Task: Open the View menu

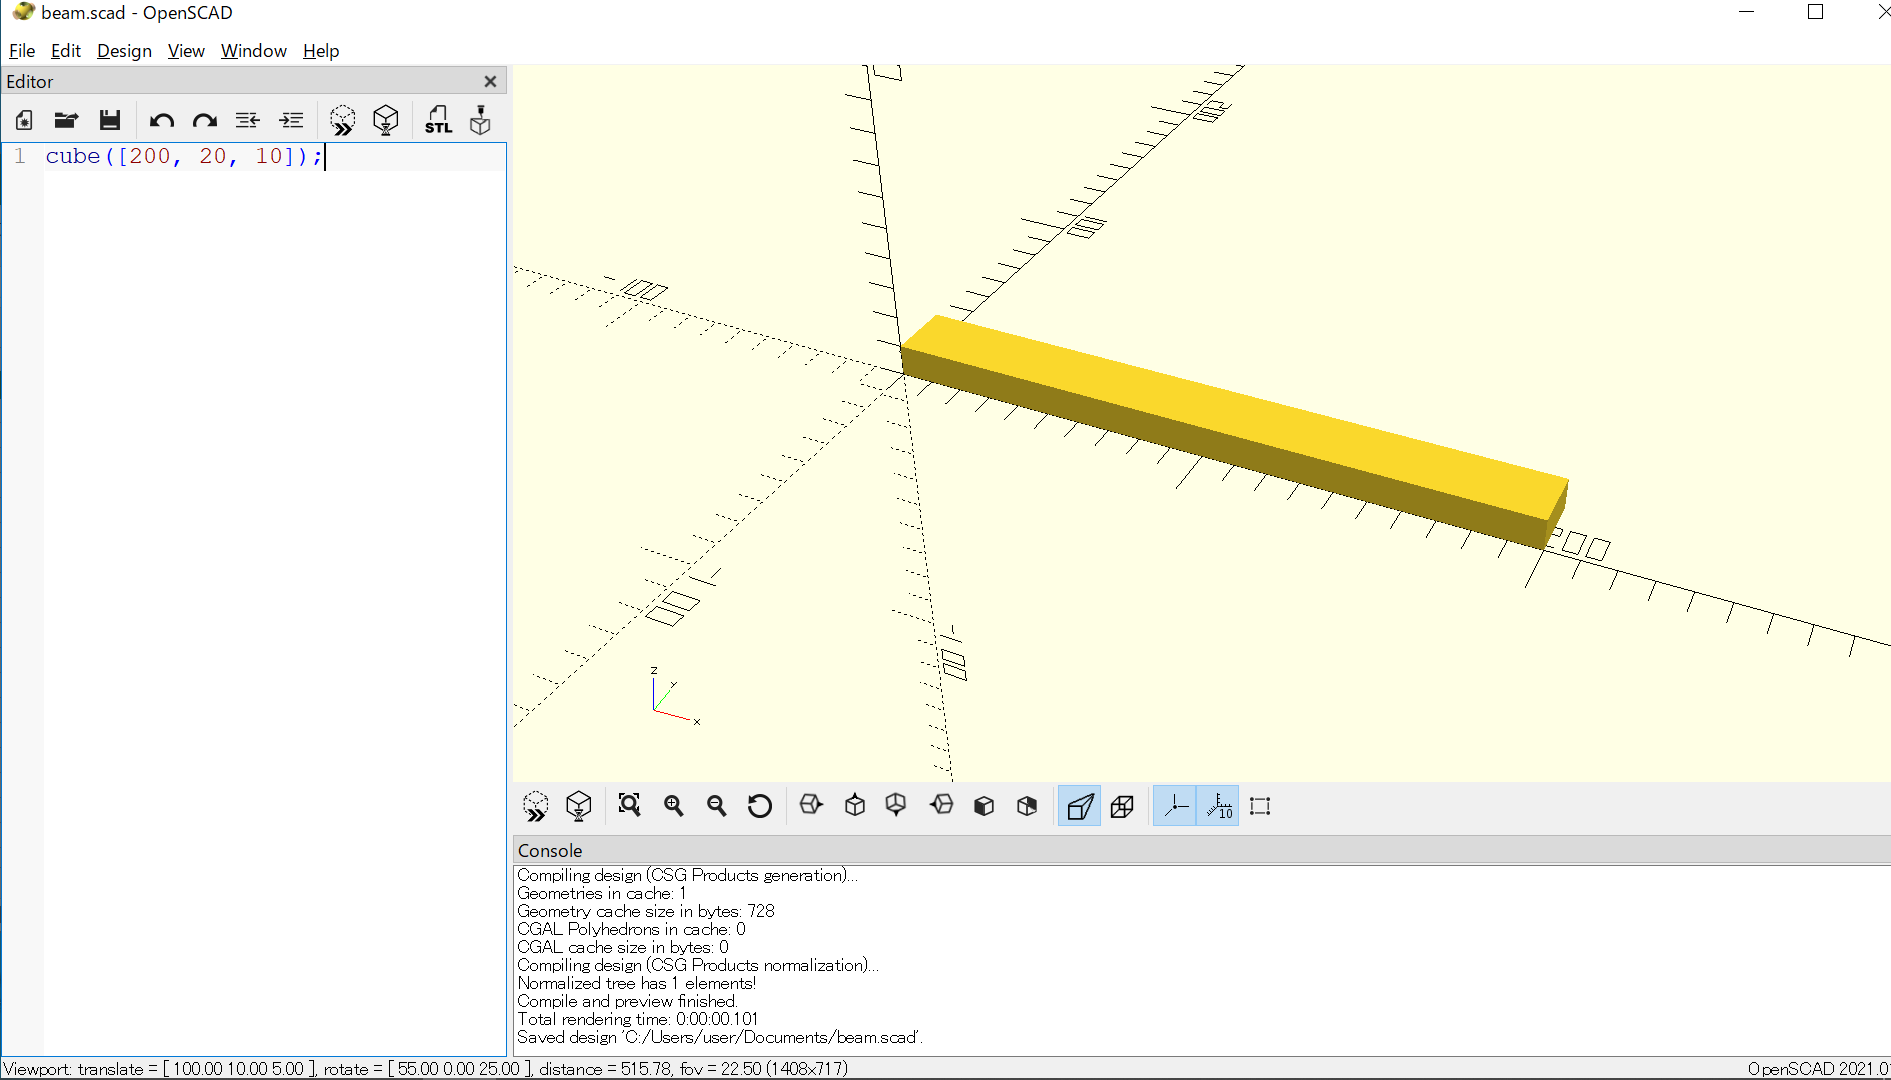Action: (186, 51)
